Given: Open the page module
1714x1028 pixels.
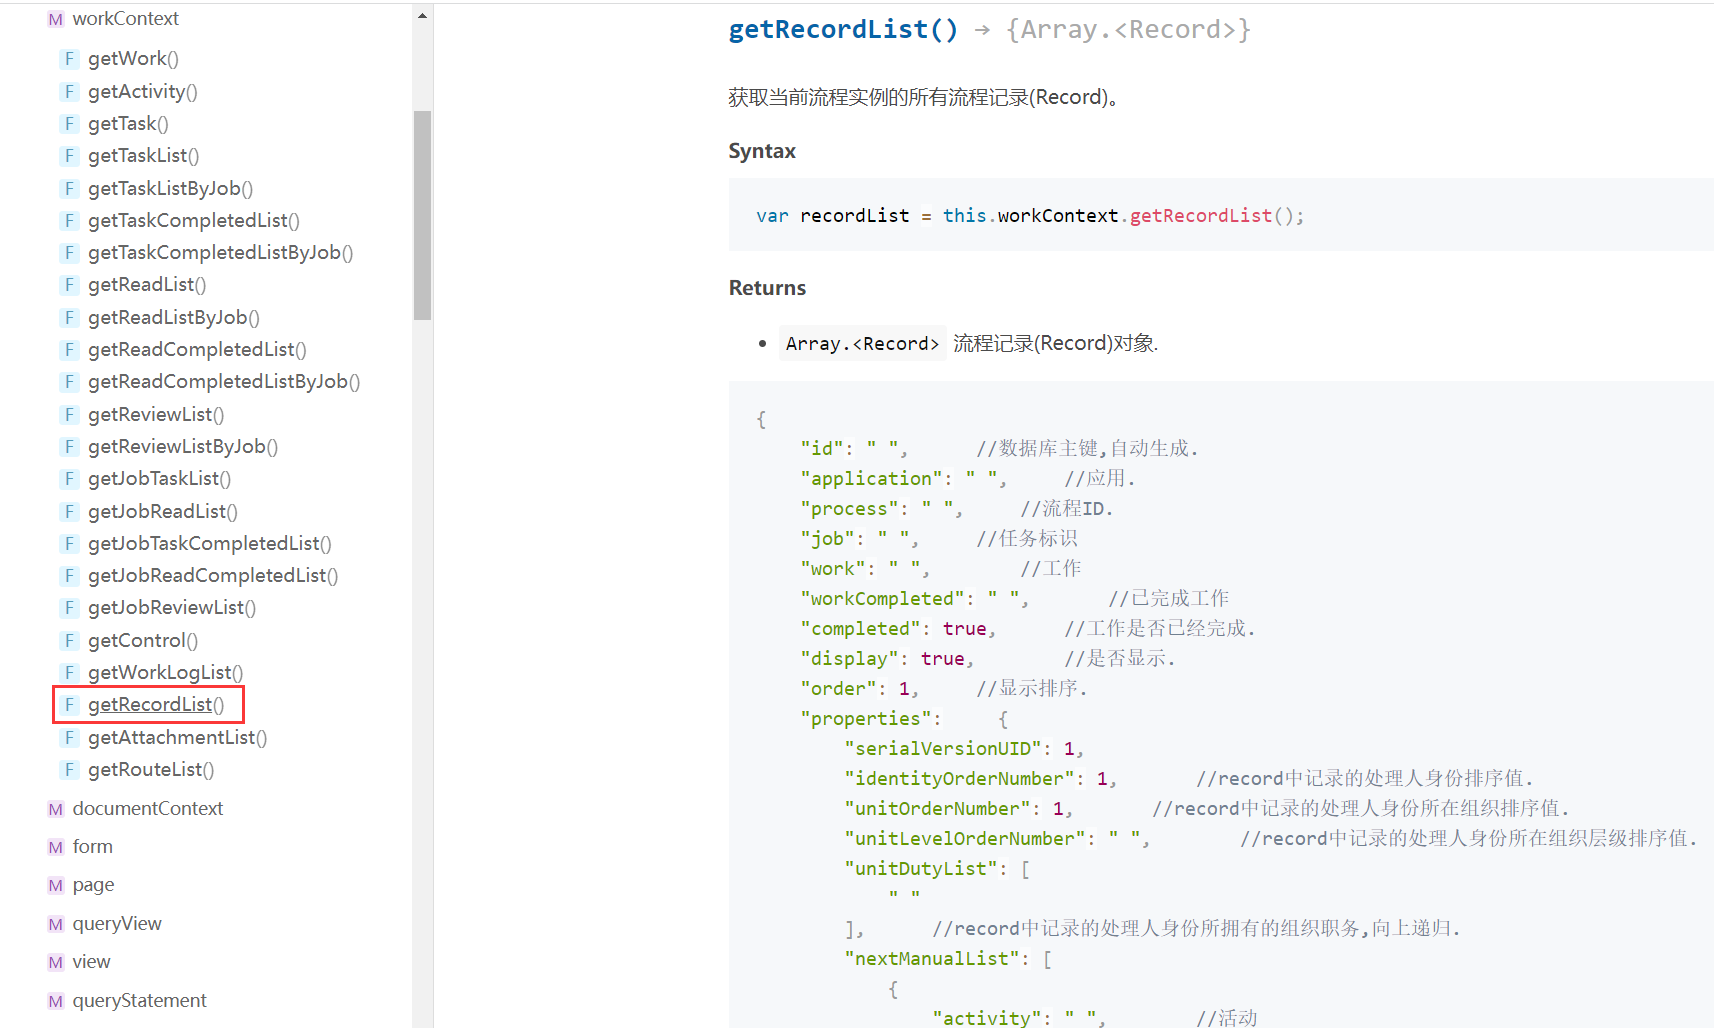Looking at the screenshot, I should coord(94,886).
